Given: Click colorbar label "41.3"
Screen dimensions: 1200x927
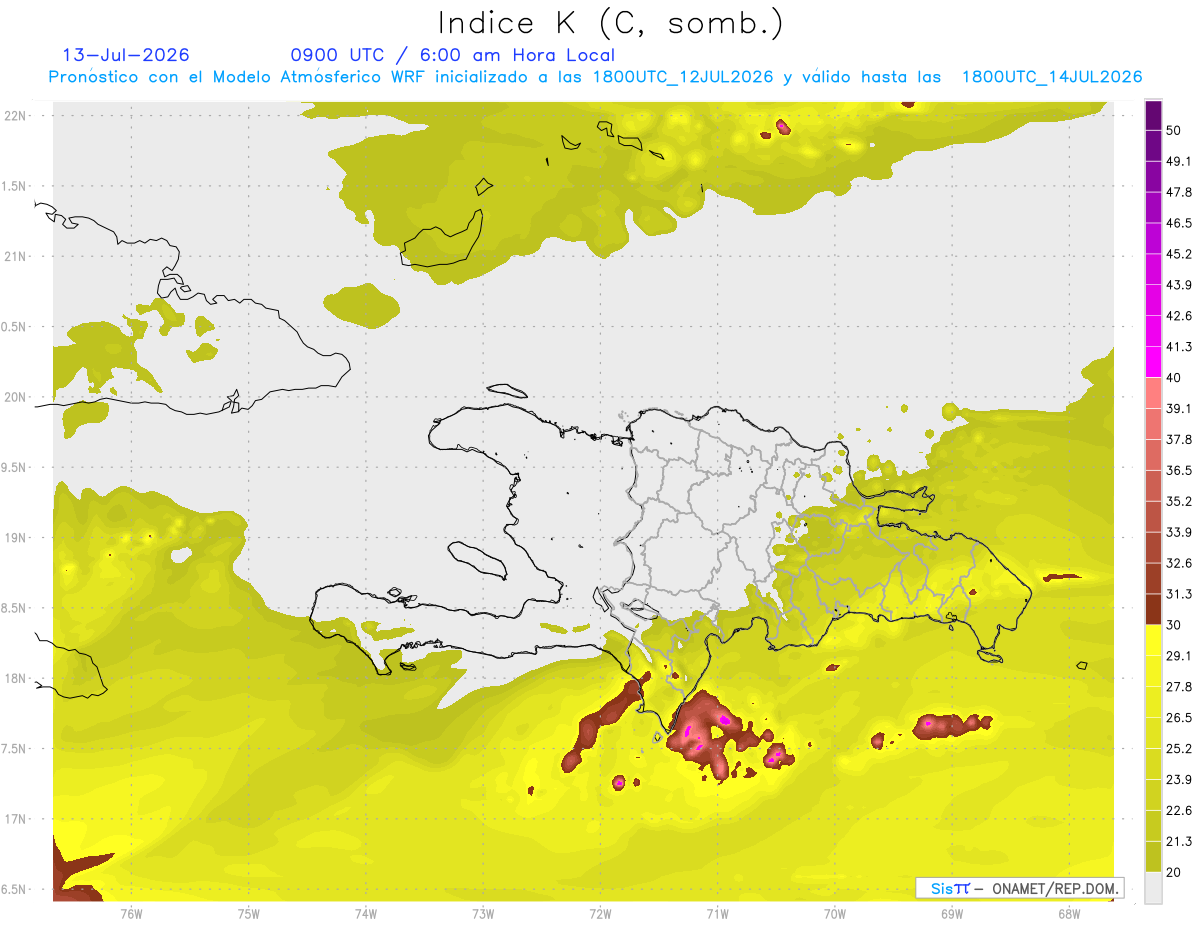Looking at the screenshot, I should 1179,347.
